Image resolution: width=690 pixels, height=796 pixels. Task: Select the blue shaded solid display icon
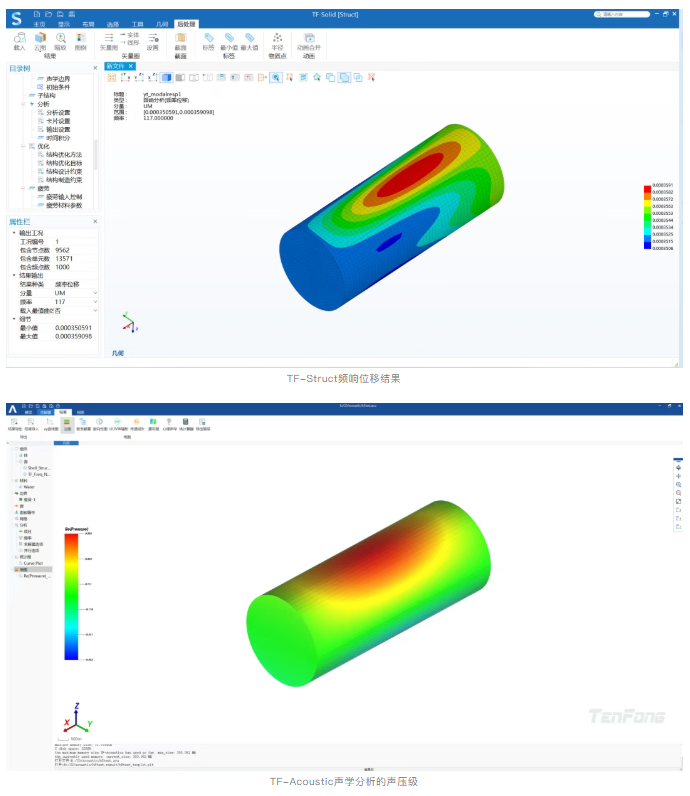[167, 77]
